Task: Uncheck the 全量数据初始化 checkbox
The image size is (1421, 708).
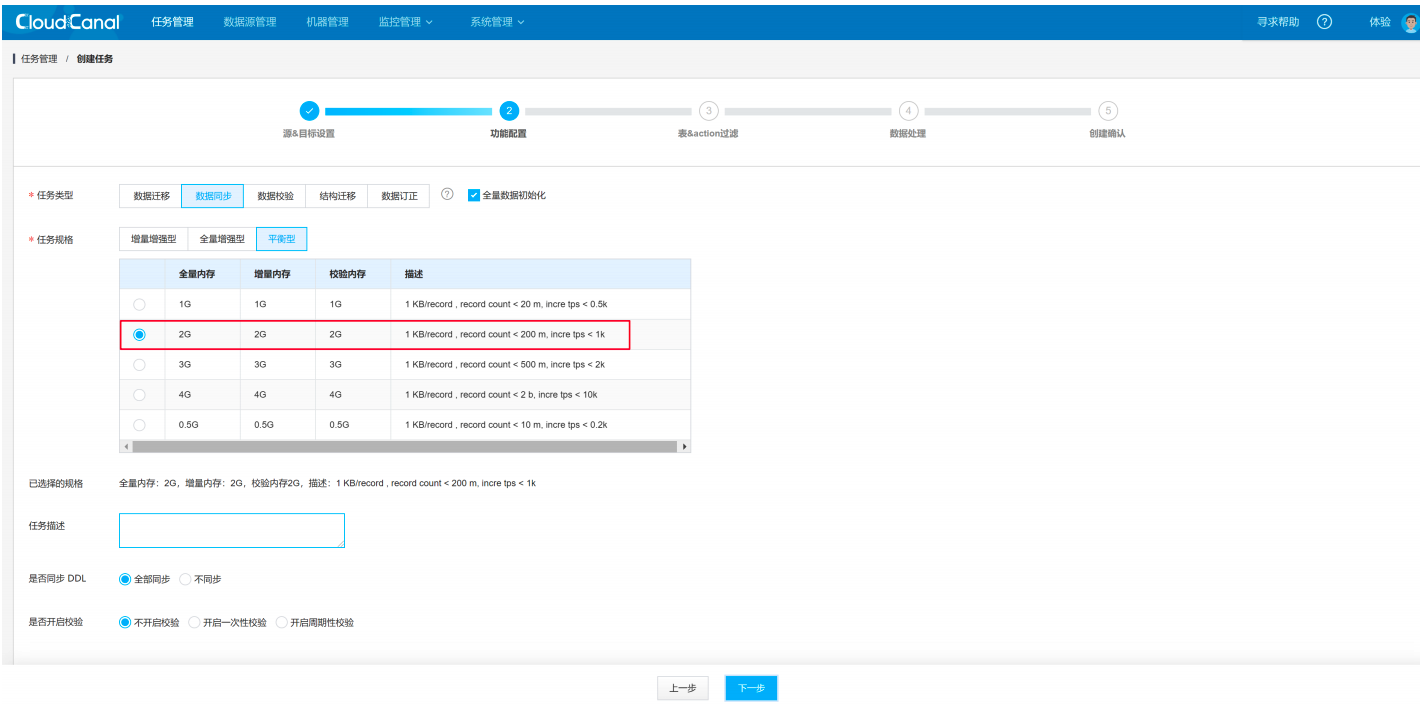Action: tap(474, 195)
